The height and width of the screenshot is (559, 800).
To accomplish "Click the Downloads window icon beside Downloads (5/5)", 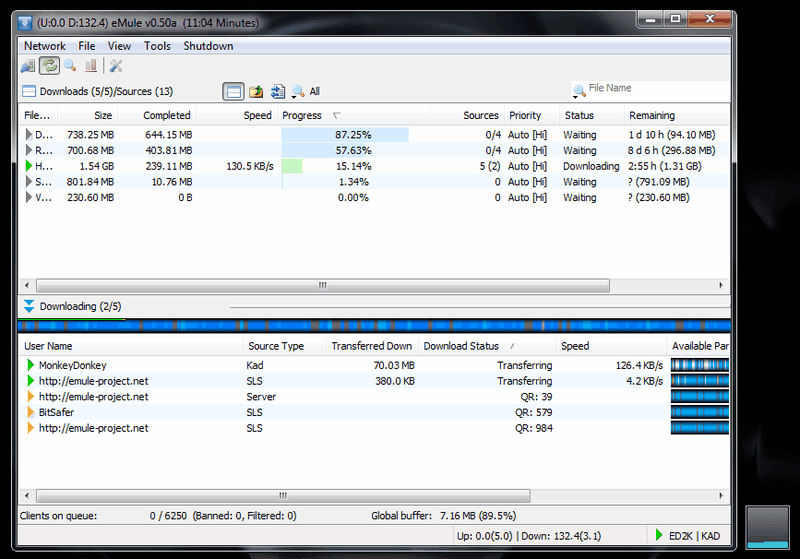I will click(x=29, y=91).
